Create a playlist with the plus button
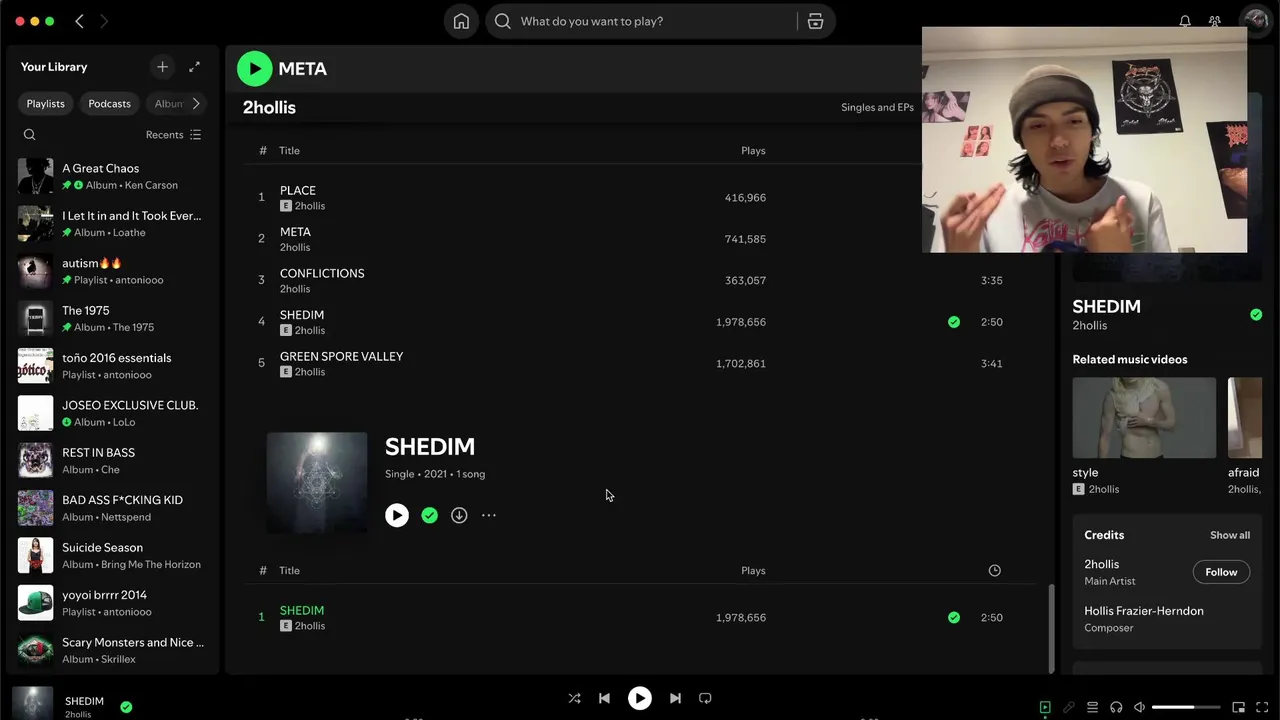This screenshot has width=1280, height=720. pyautogui.click(x=162, y=67)
